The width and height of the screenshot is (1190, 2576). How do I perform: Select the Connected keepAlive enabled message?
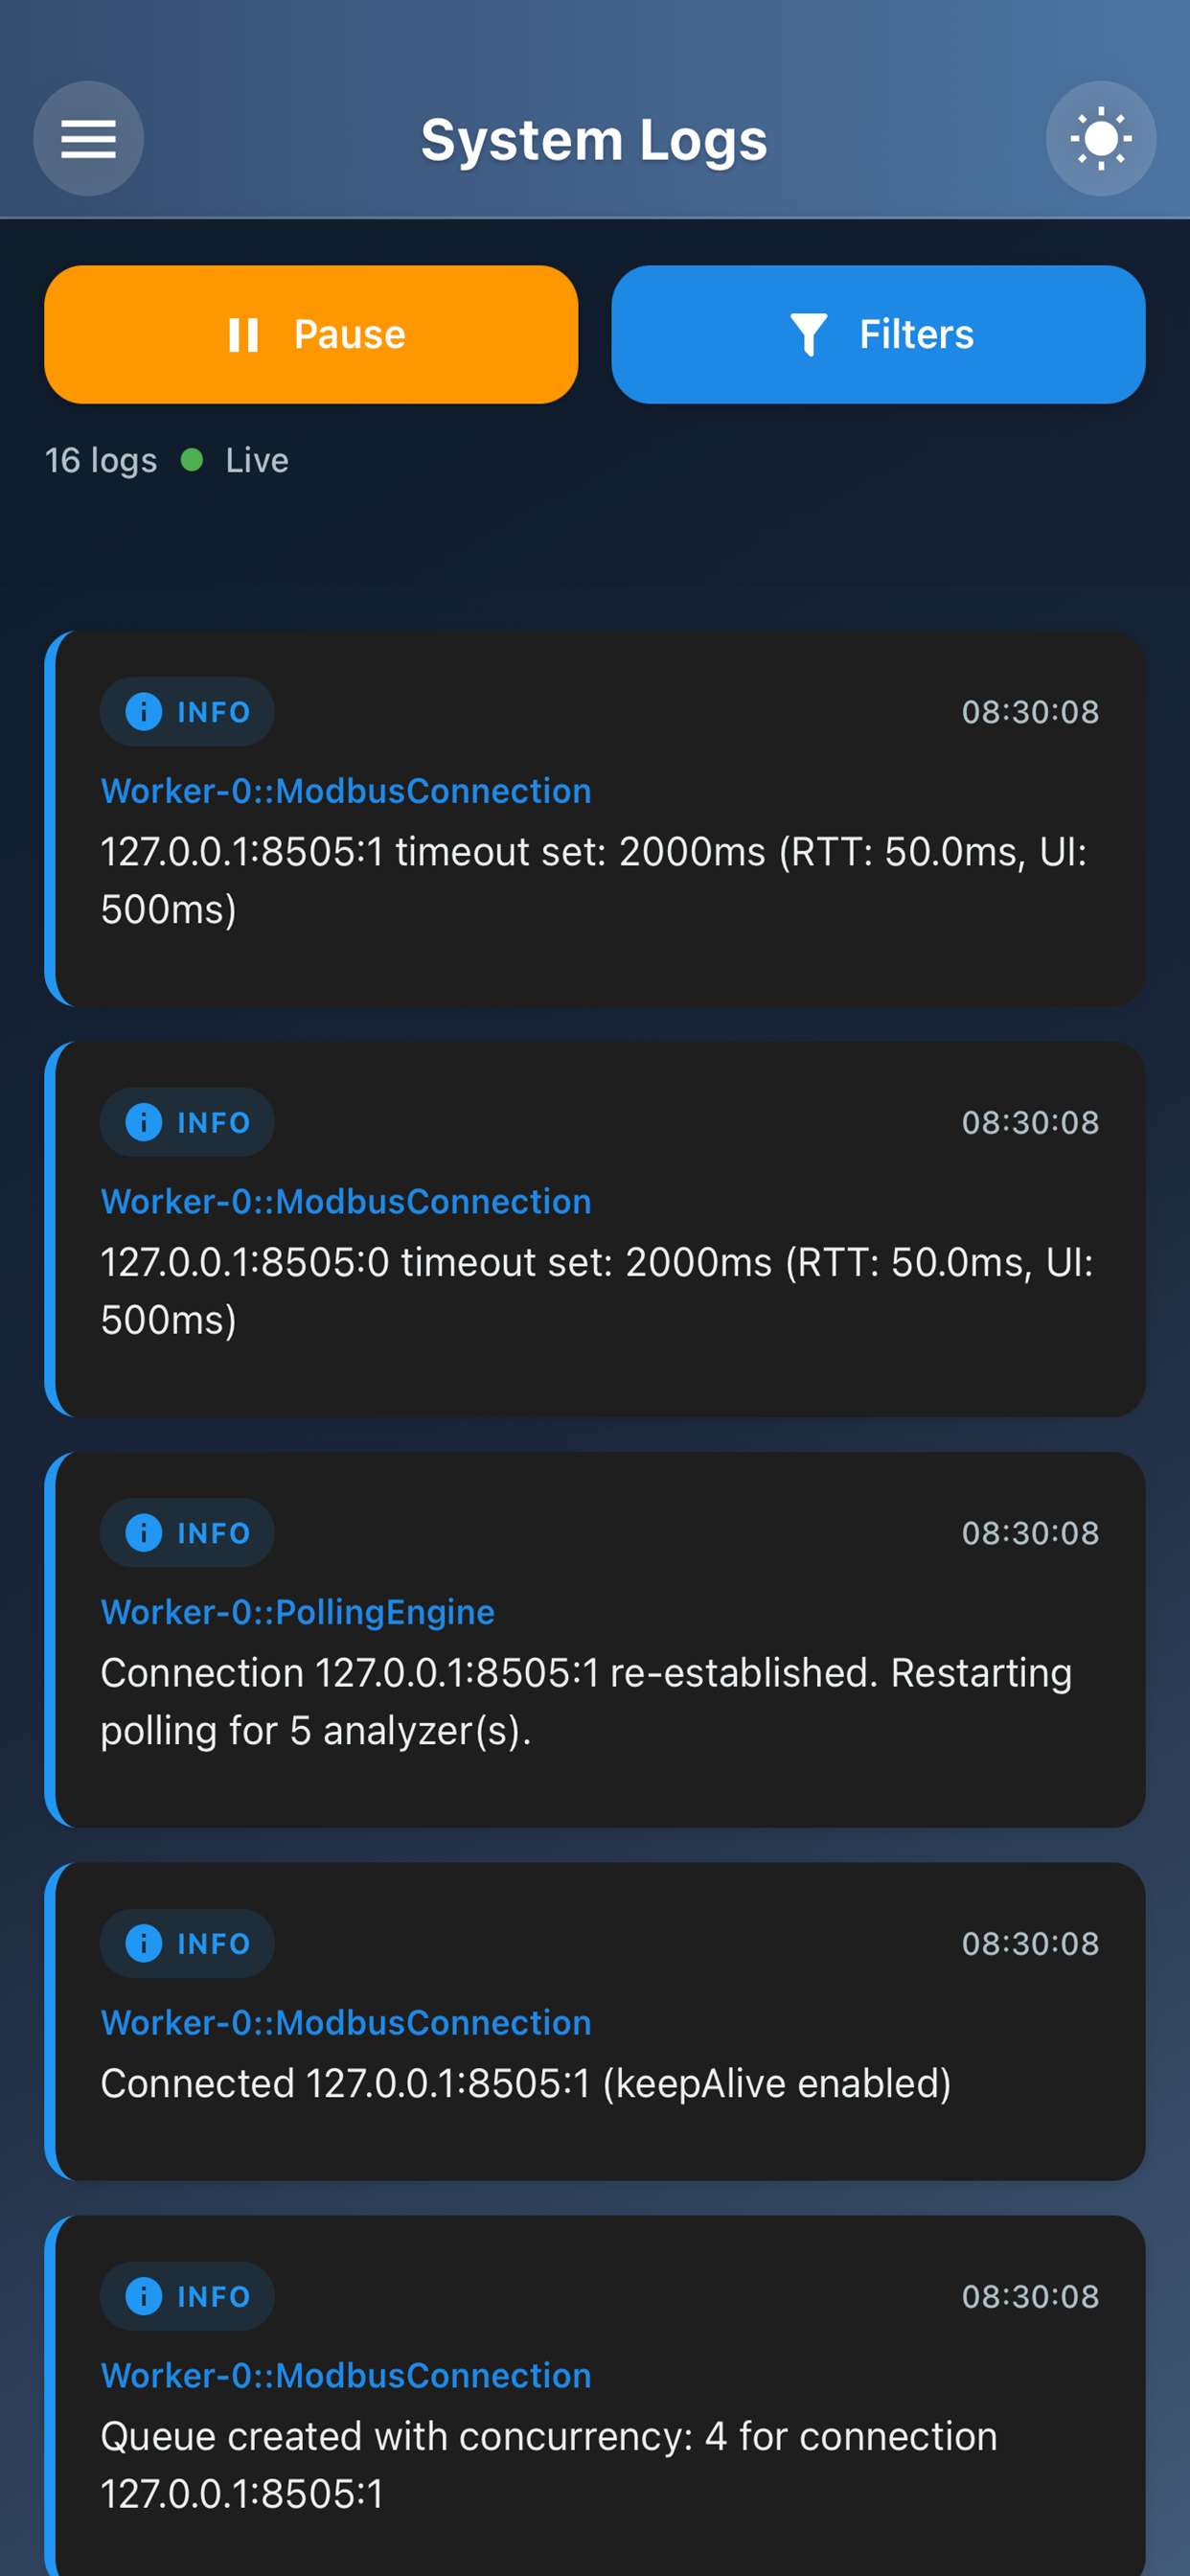526,2084
